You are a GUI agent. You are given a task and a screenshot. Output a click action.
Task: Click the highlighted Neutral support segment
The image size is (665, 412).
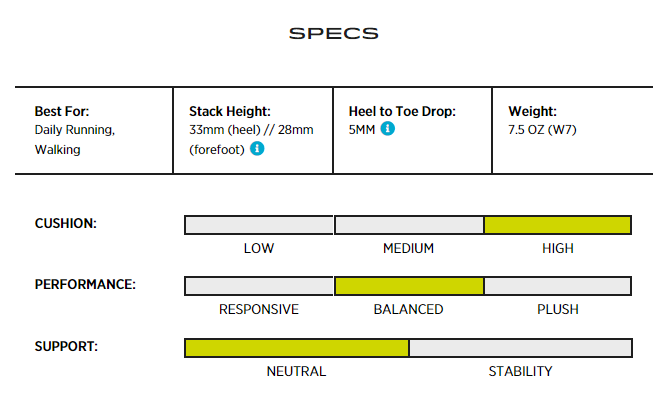coord(296,348)
